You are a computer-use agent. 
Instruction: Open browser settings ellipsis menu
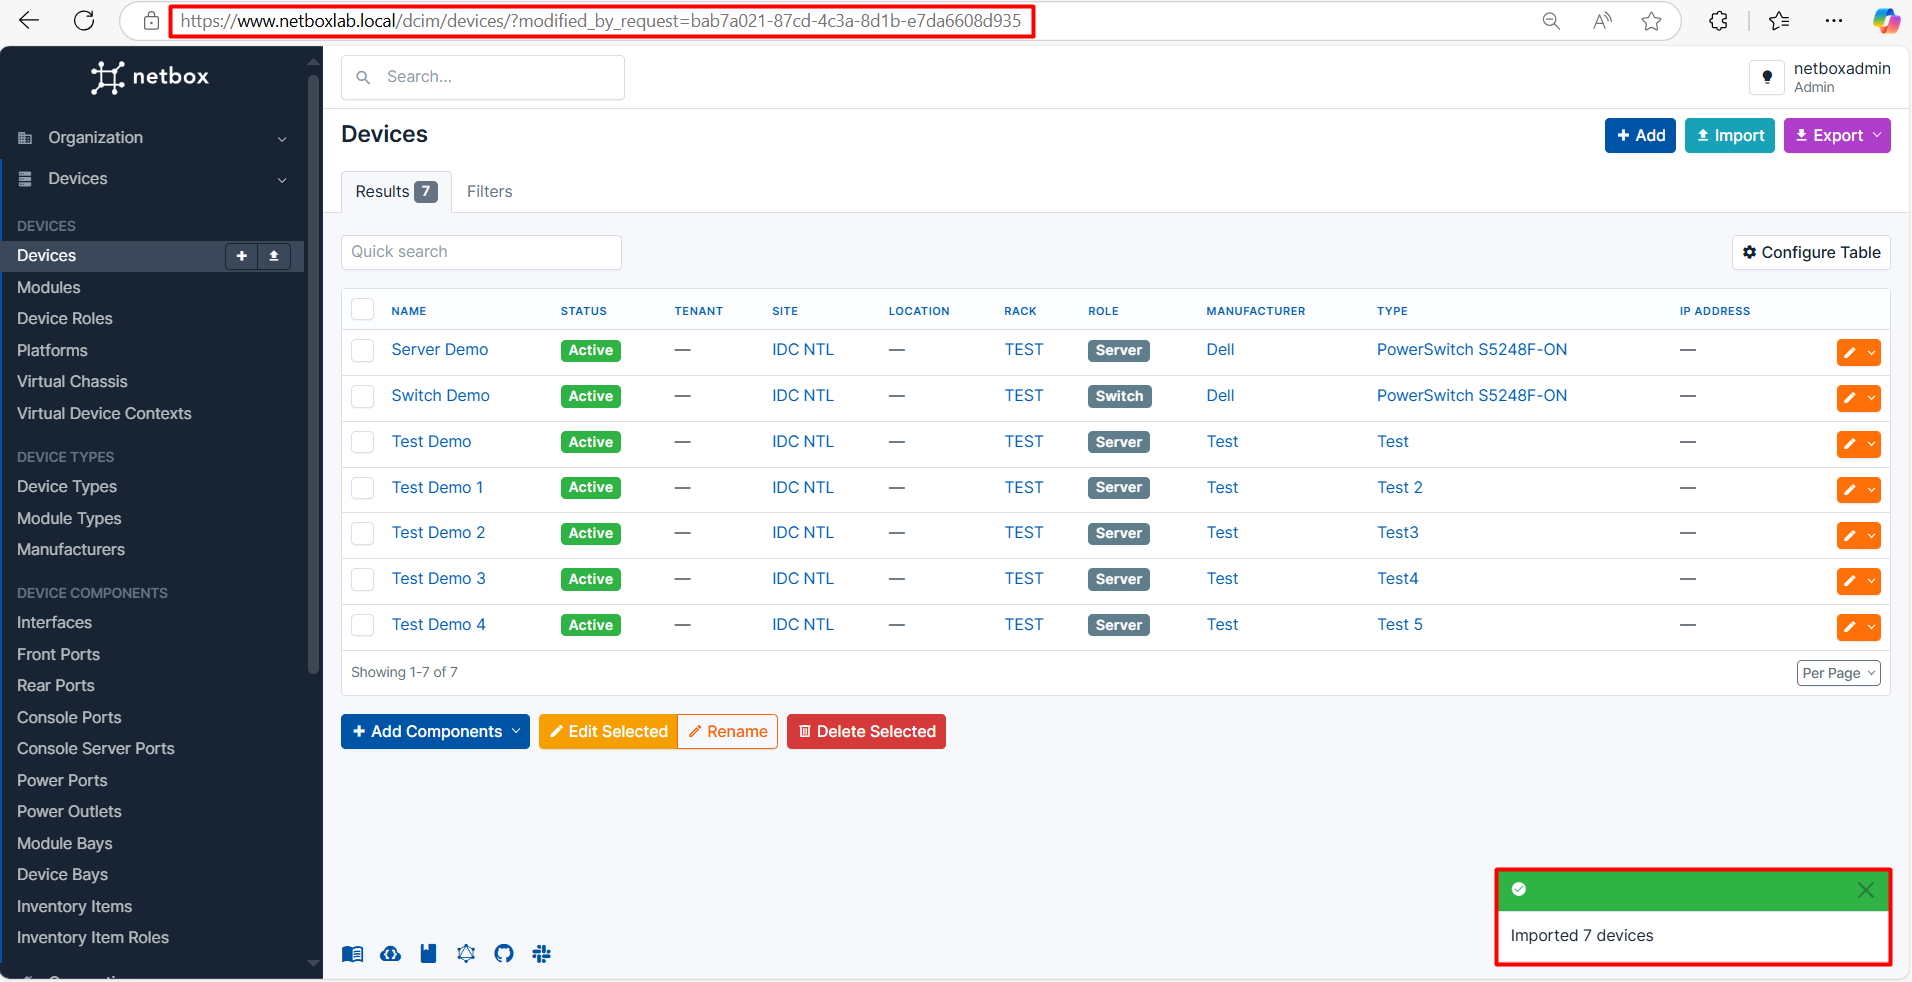point(1833,21)
